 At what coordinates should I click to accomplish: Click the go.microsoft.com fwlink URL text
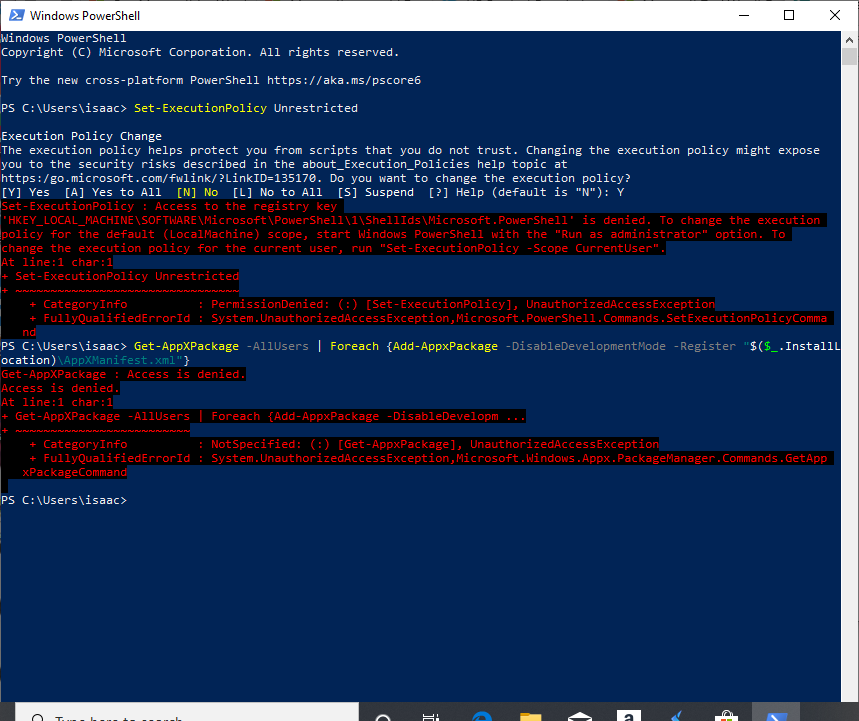[x=158, y=178]
